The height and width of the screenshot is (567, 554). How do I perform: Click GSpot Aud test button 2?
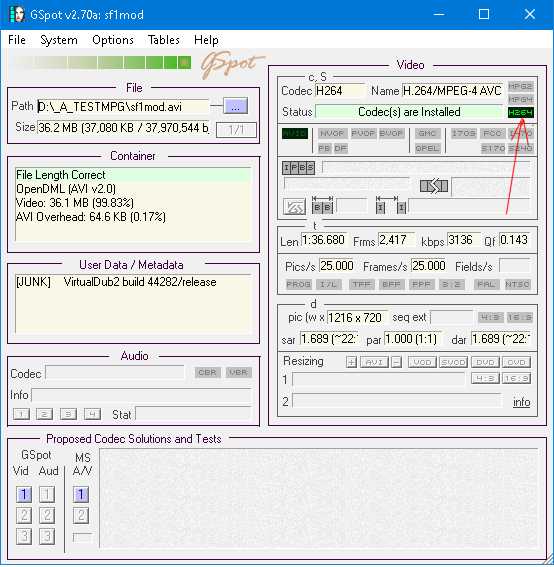pos(47,515)
